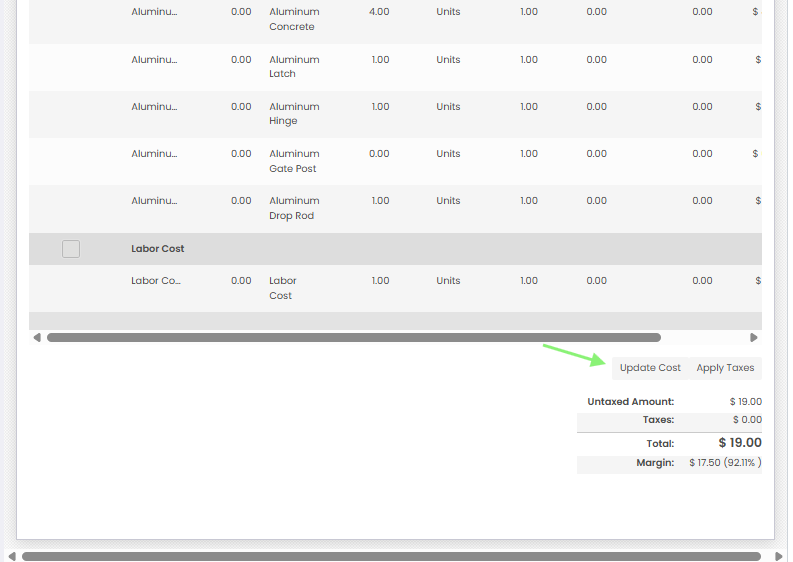
Task: Click the Apply Taxes button
Action: point(725,368)
